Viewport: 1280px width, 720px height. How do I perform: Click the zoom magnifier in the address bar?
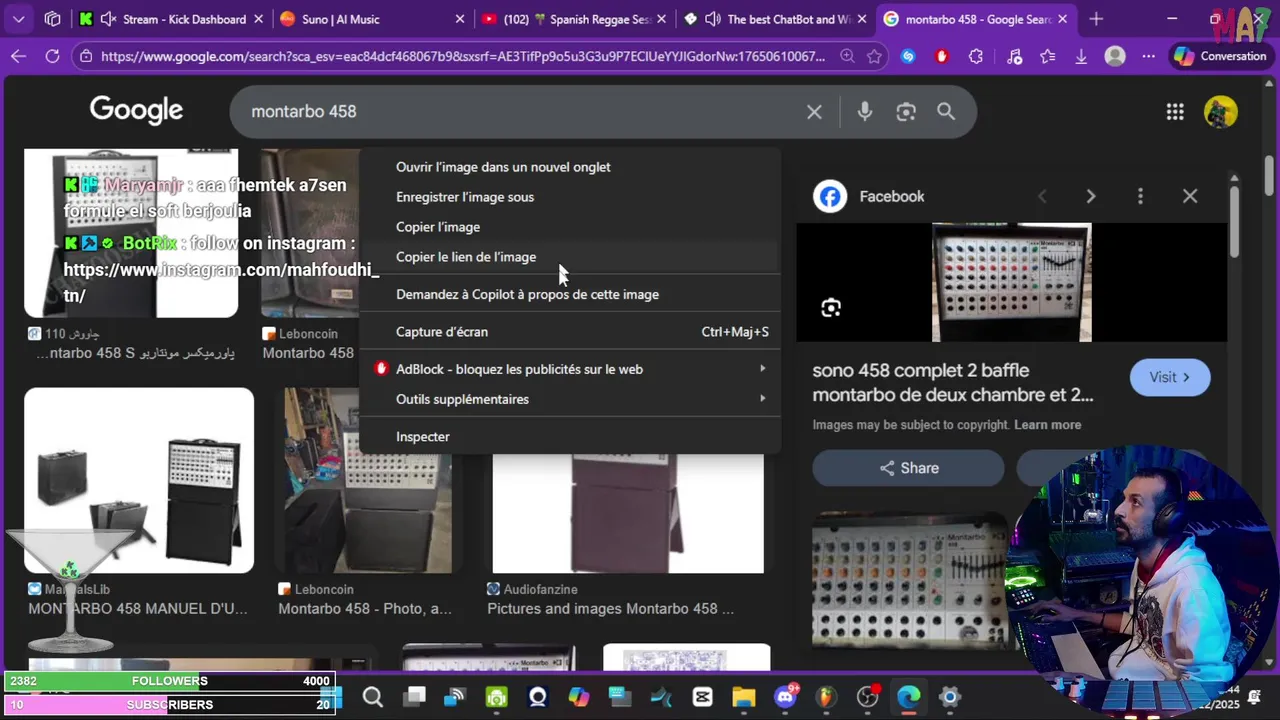pyautogui.click(x=847, y=57)
